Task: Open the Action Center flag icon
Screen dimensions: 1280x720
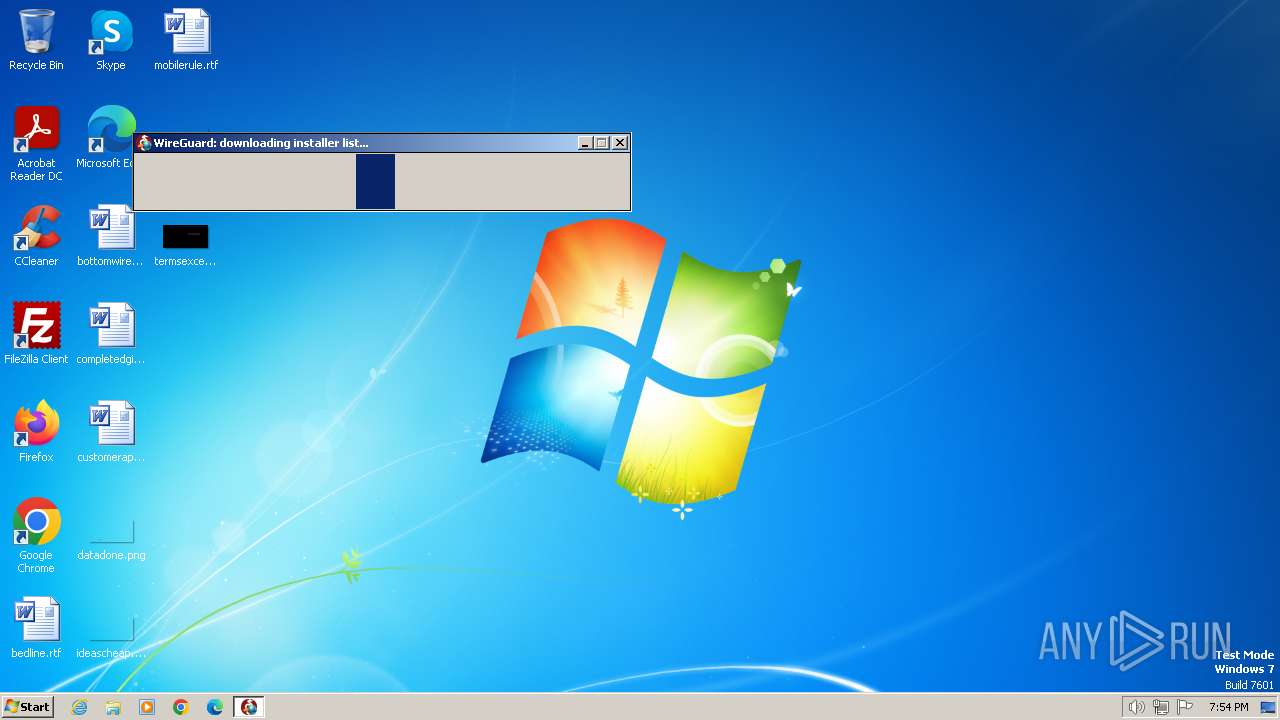Action: 1185,707
